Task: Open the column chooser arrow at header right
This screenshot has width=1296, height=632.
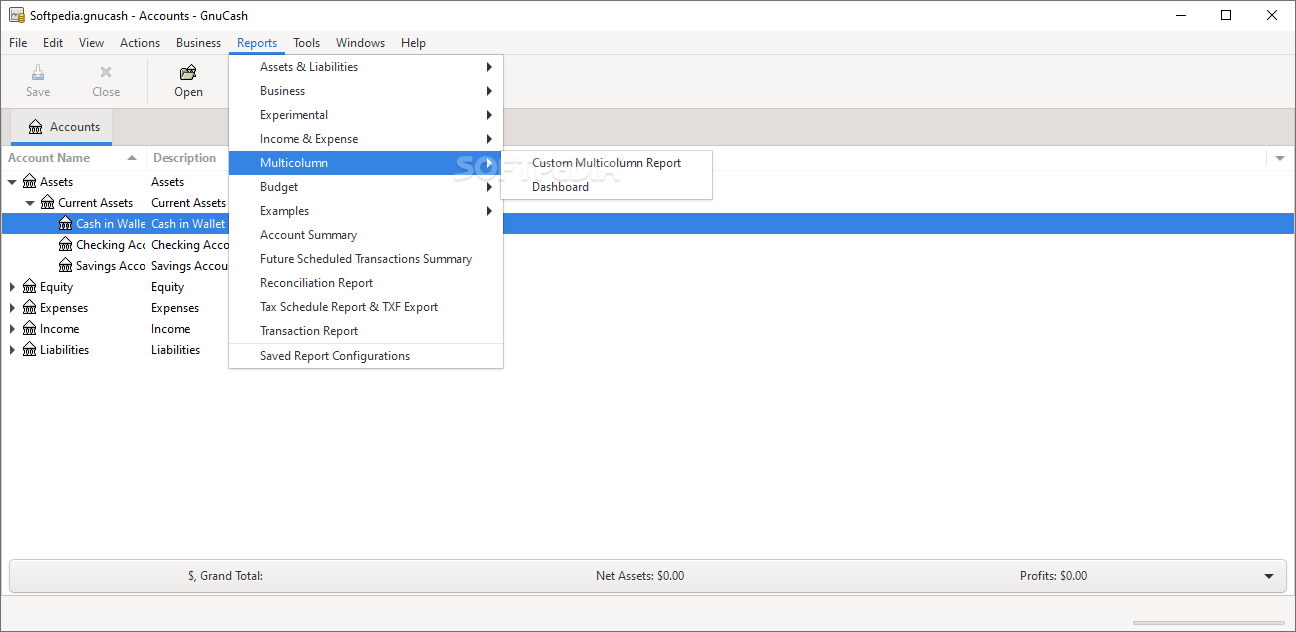Action: [x=1279, y=158]
